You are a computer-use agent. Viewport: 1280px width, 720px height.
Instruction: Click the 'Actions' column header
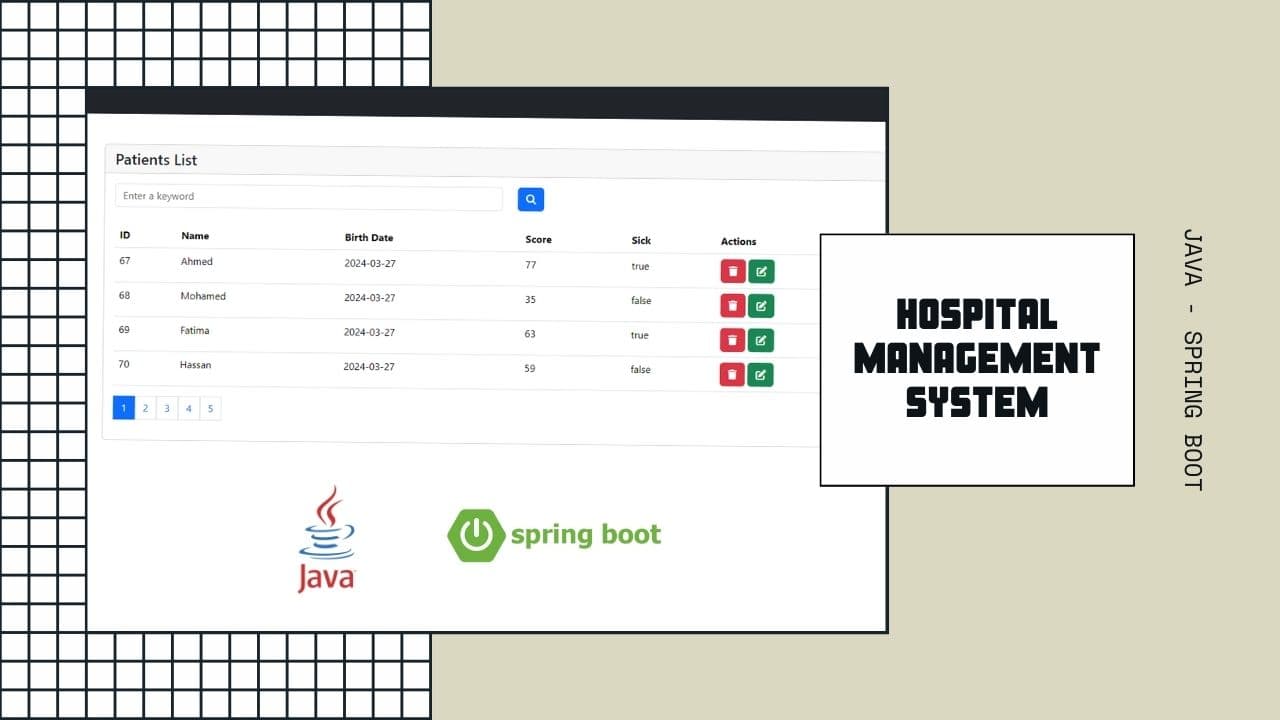click(x=738, y=241)
